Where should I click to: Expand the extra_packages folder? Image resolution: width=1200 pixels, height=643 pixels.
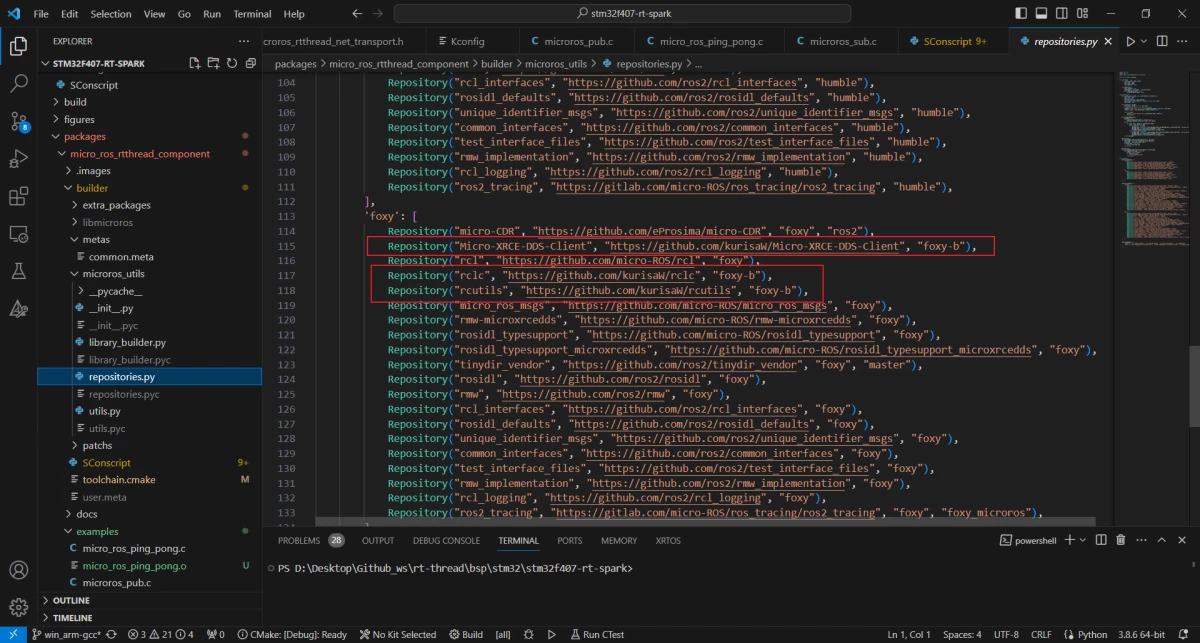(x=116, y=205)
